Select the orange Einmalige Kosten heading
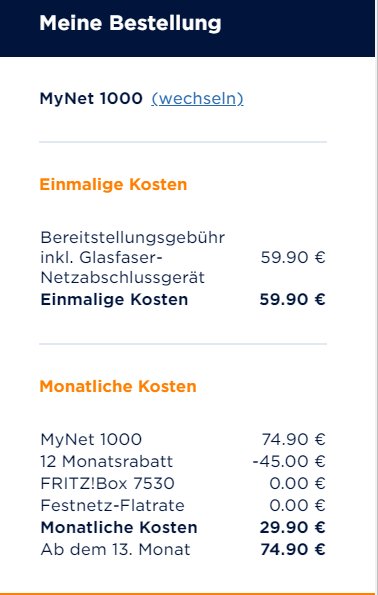This screenshot has height=595, width=378. [x=113, y=185]
